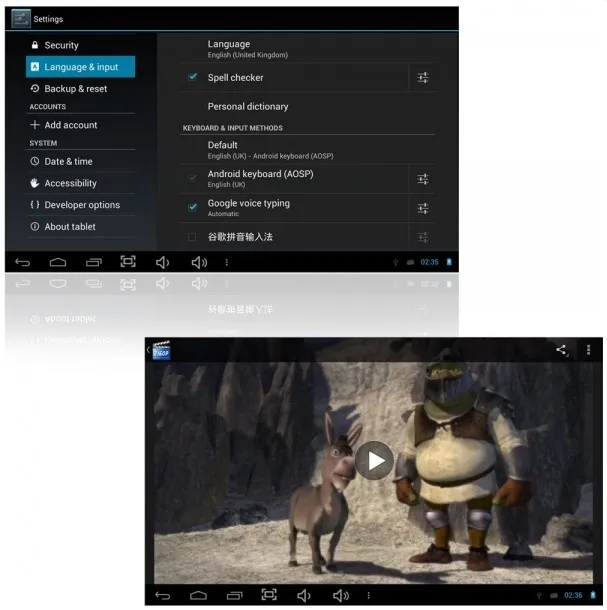Open video player overflow menu

(x=588, y=350)
